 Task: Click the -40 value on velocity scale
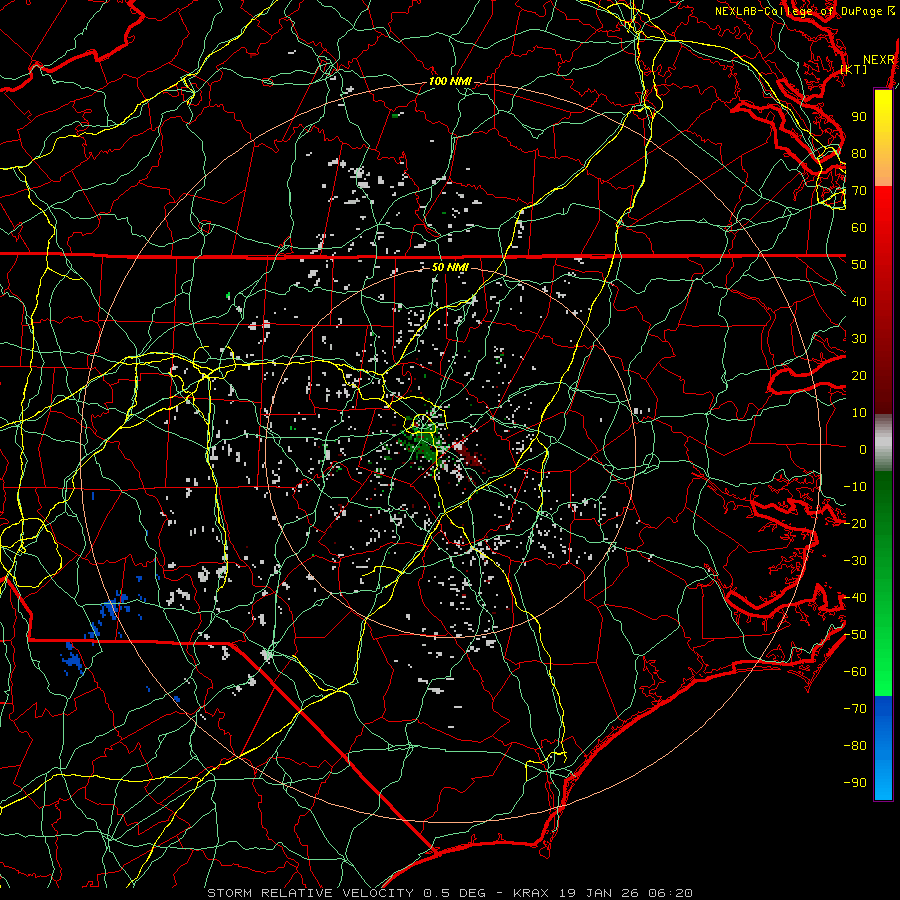click(x=855, y=598)
